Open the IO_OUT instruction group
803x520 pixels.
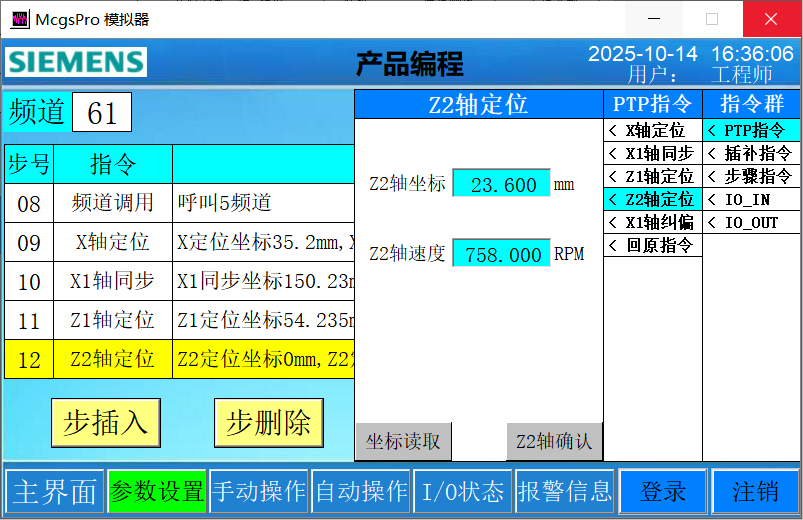tap(751, 222)
